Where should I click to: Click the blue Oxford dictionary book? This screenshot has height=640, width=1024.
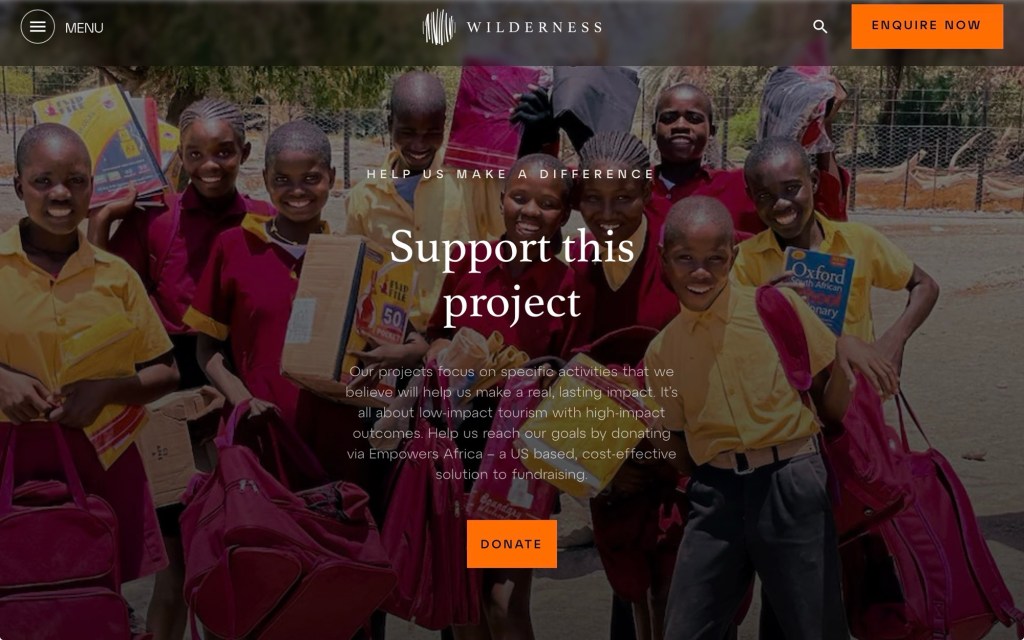(819, 291)
